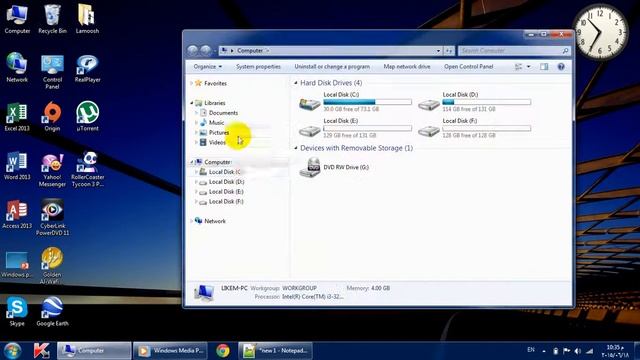
Task: Open Google Chrome from the taskbar
Action: (223, 351)
